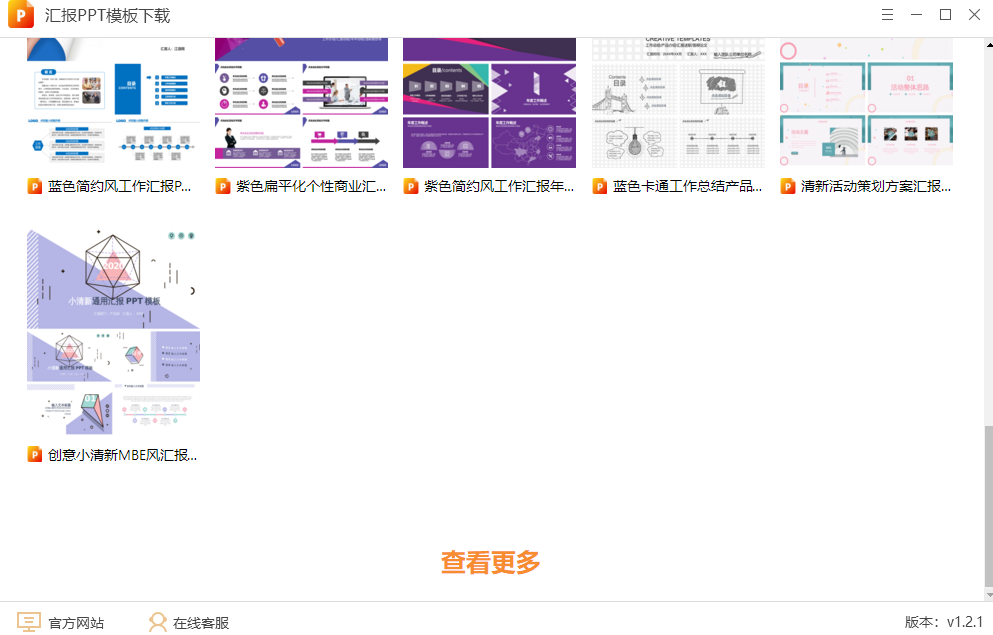
Task: Click the monitor icon beside 官方网站
Action: point(27,622)
